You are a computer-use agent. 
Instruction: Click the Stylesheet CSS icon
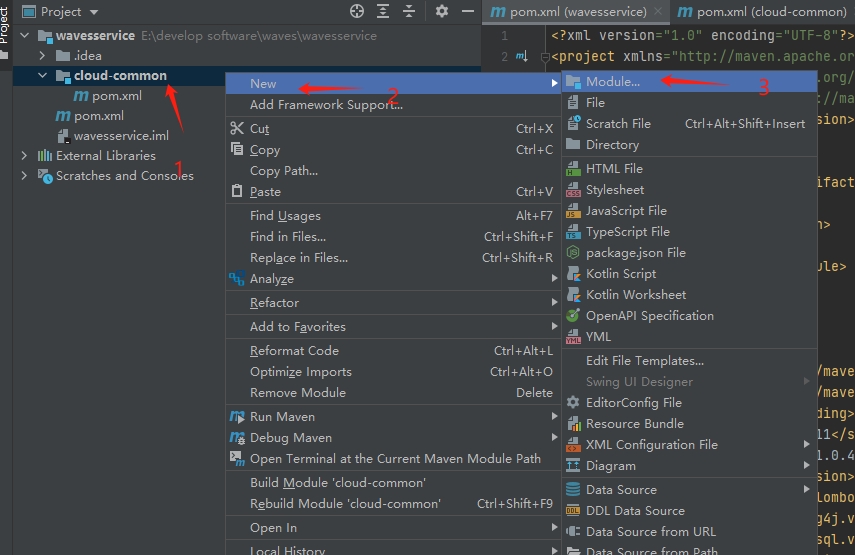coord(573,189)
